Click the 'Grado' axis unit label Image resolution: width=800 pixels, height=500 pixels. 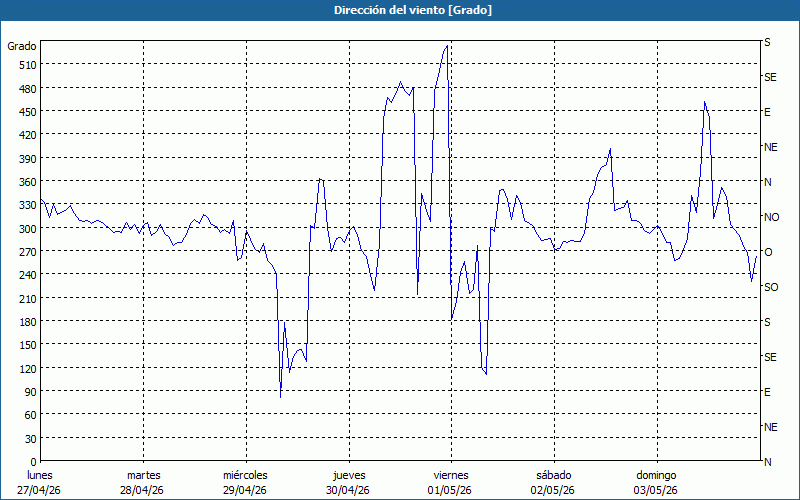22,46
